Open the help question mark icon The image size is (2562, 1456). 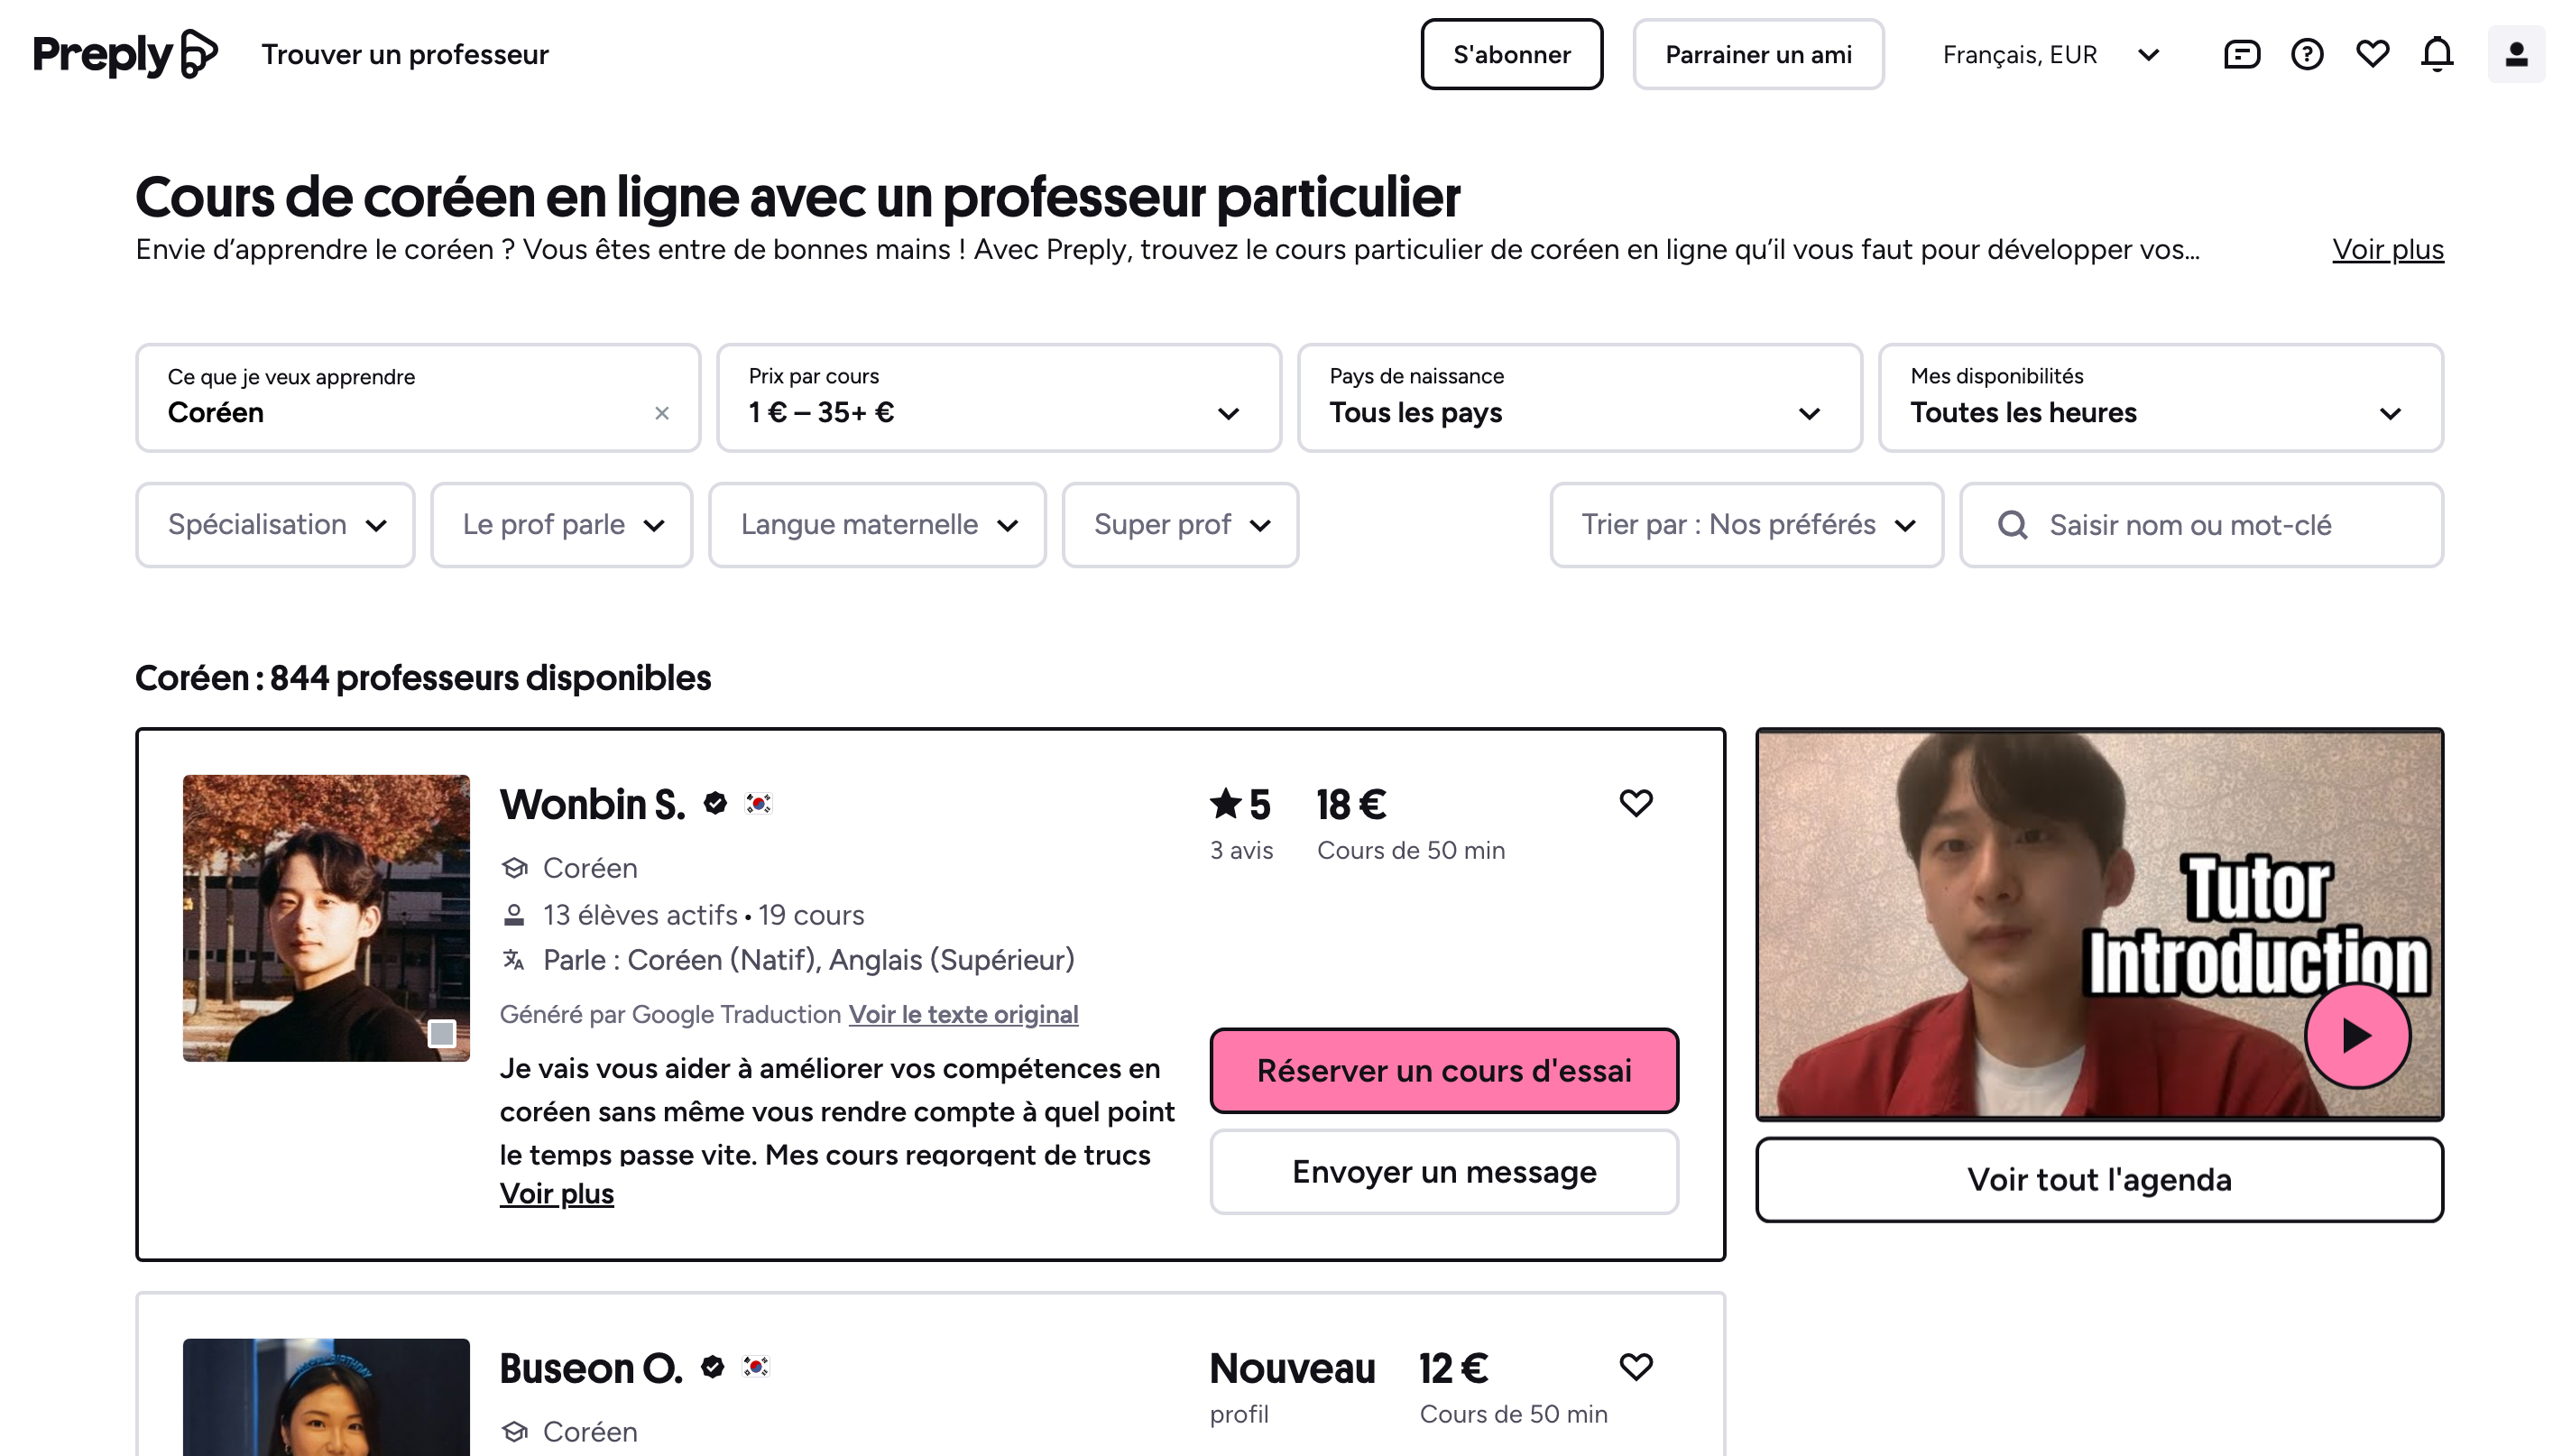point(2307,54)
